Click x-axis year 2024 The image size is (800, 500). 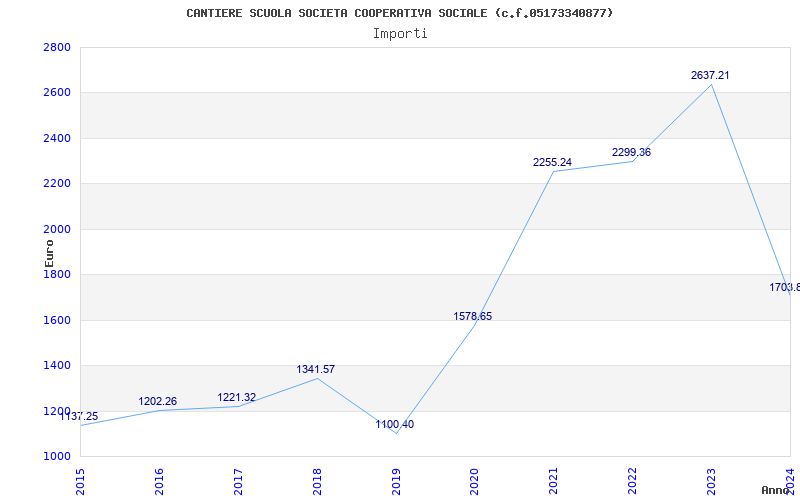tap(790, 482)
